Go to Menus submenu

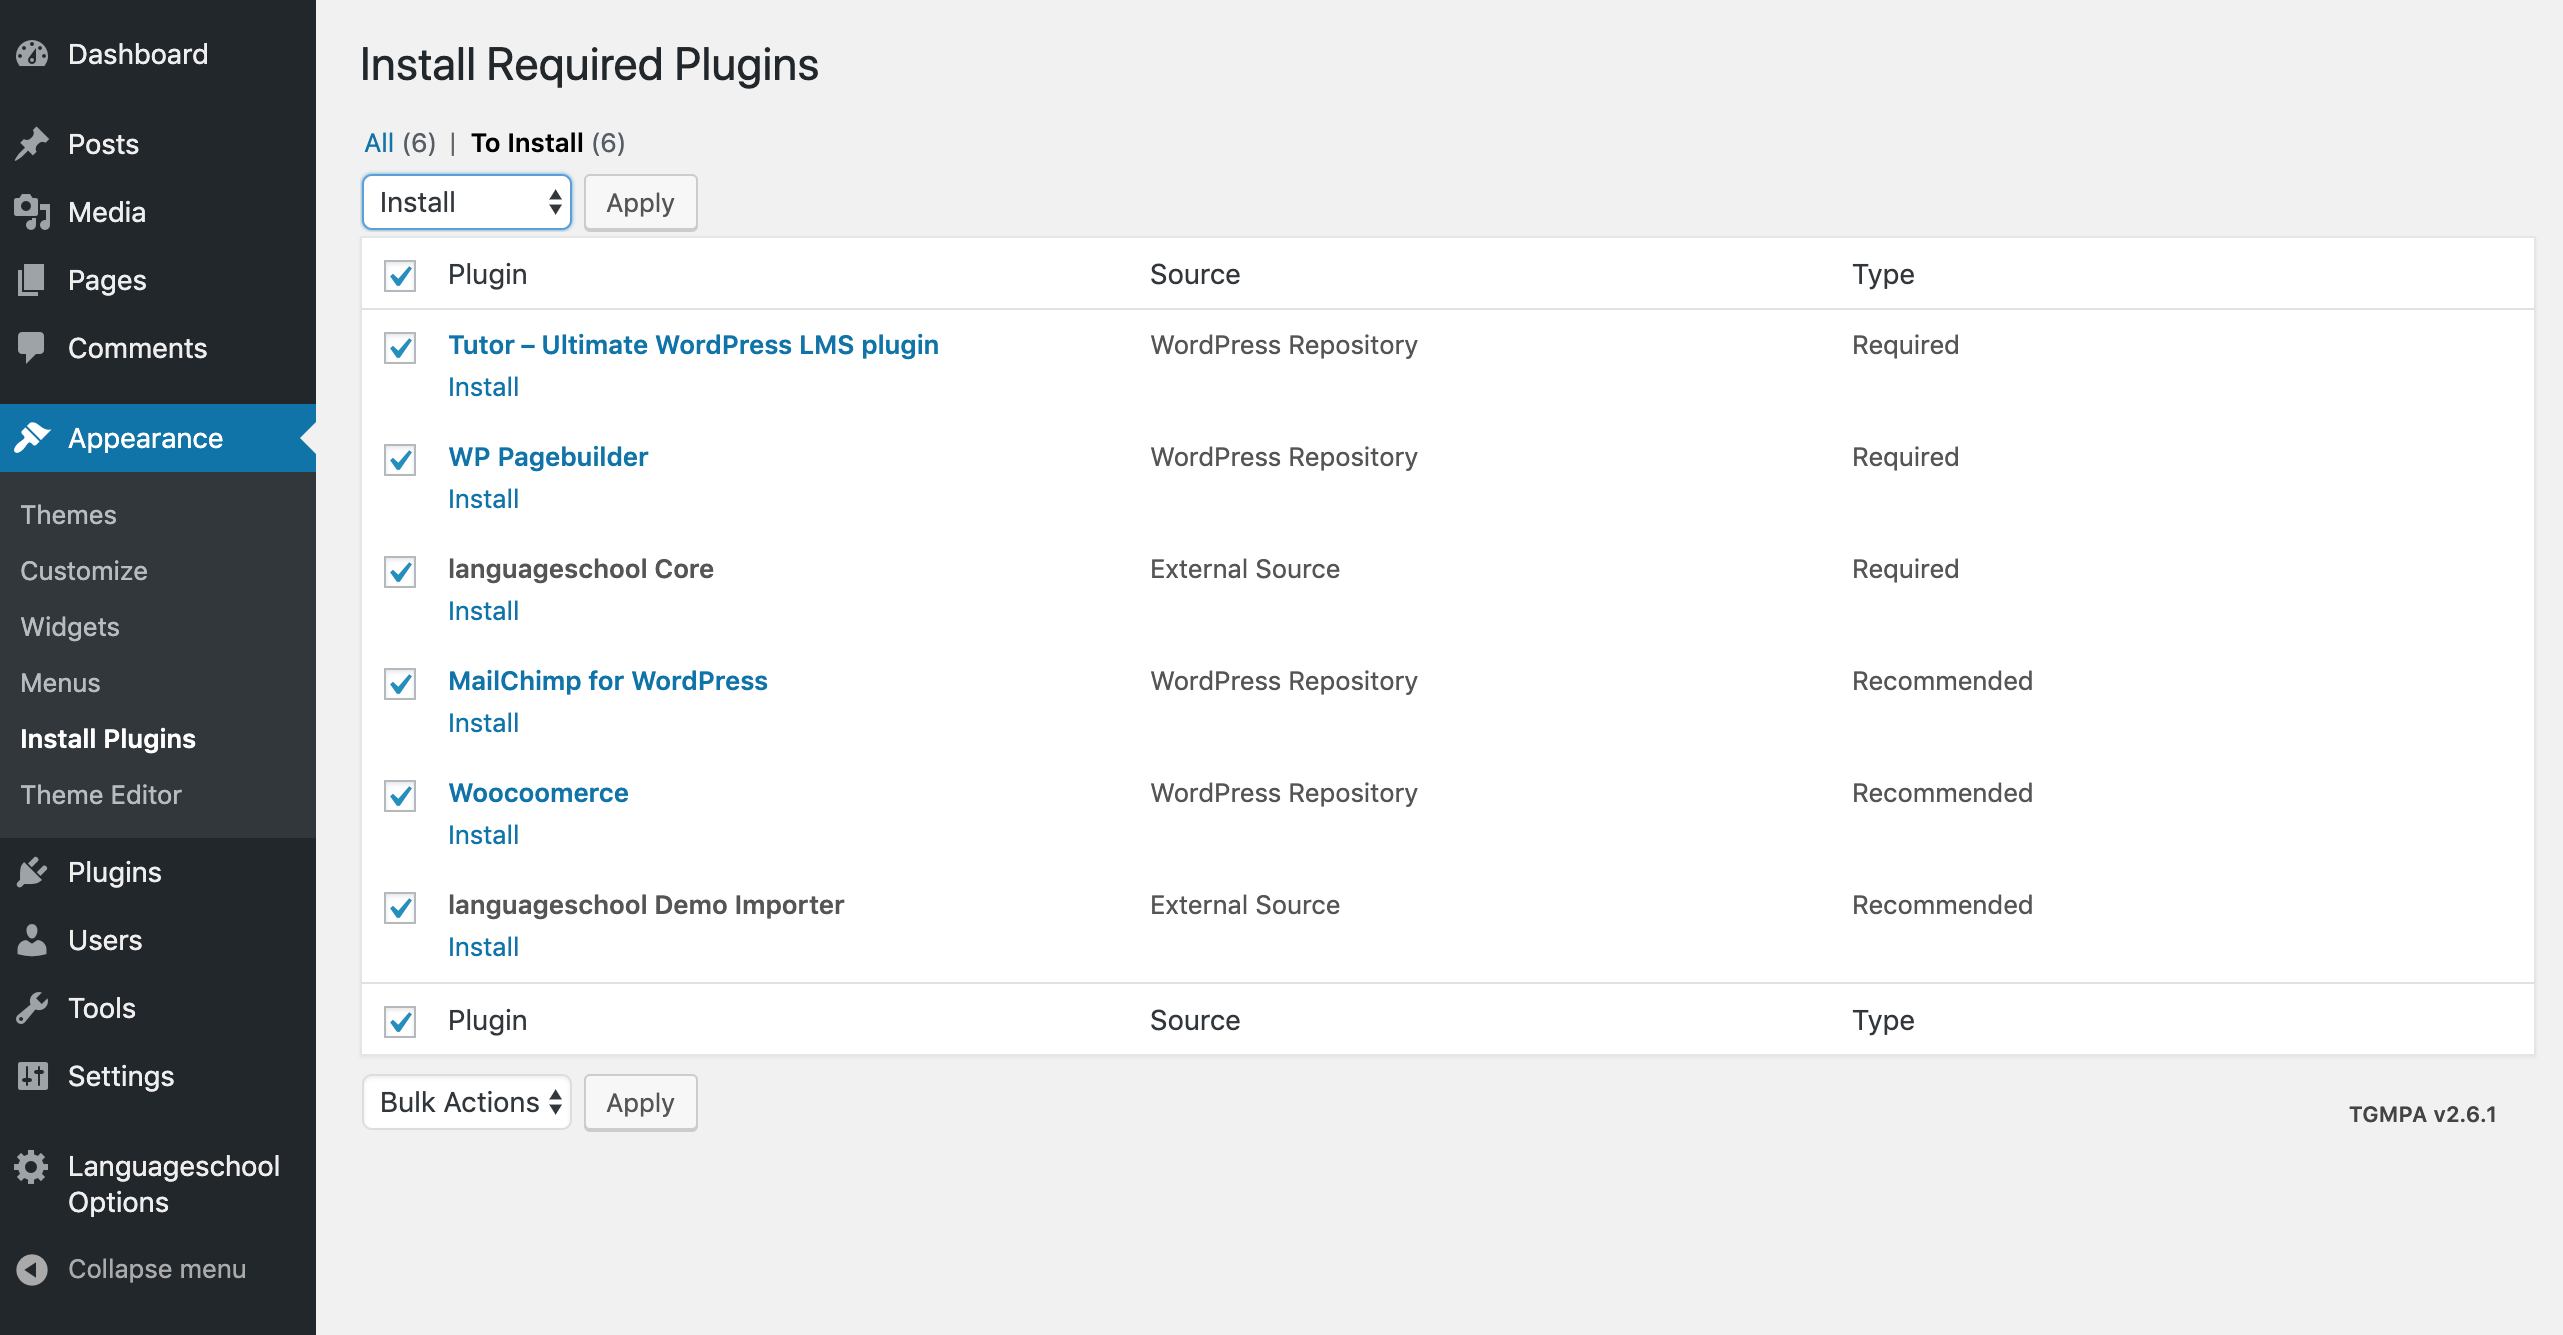pos(60,682)
